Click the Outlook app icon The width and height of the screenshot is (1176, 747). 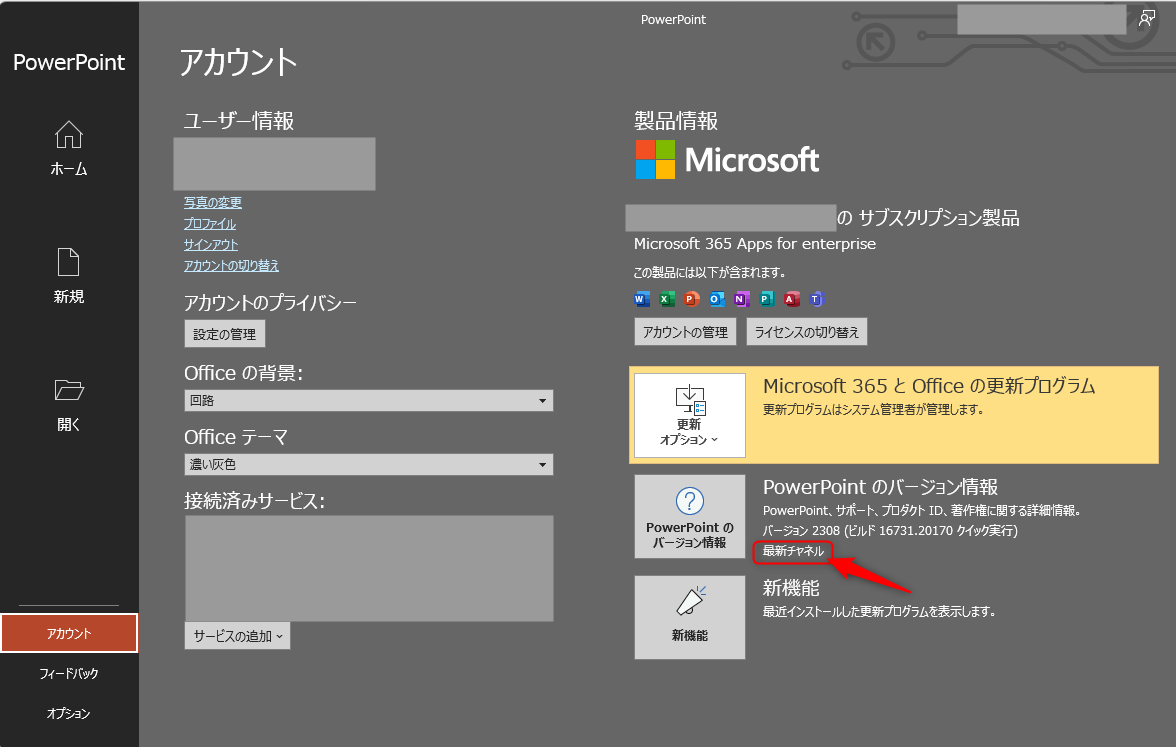click(x=717, y=299)
